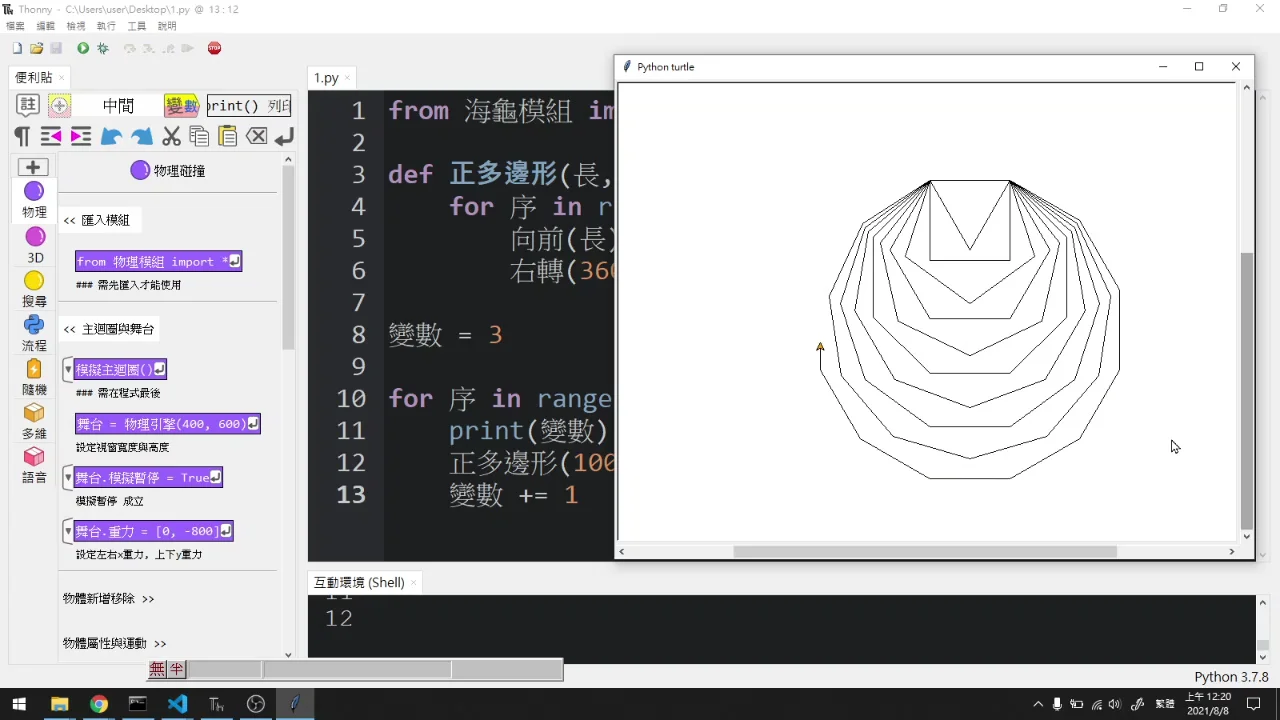Open a file using the folder icon
This screenshot has height=720, width=1280.
click(x=37, y=48)
